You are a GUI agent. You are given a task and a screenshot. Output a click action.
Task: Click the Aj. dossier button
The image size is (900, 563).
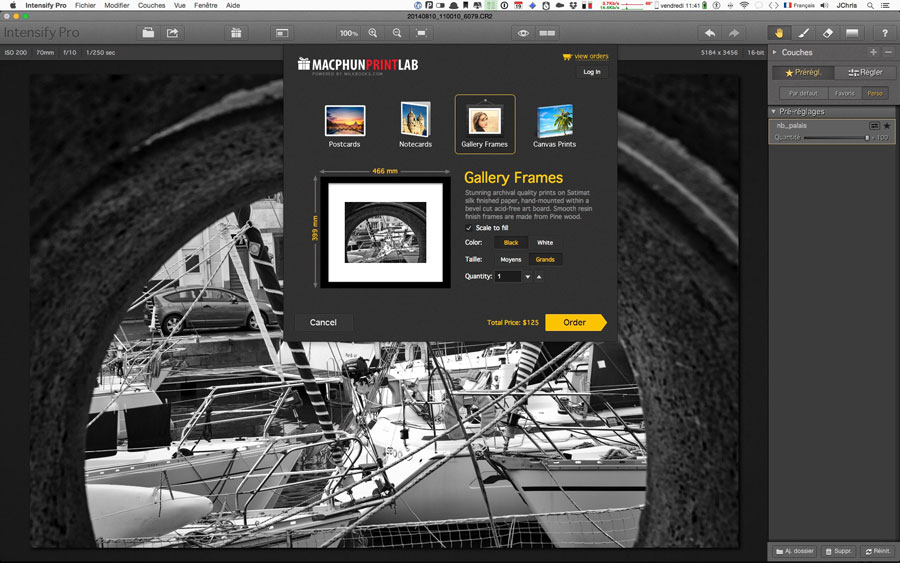795,551
